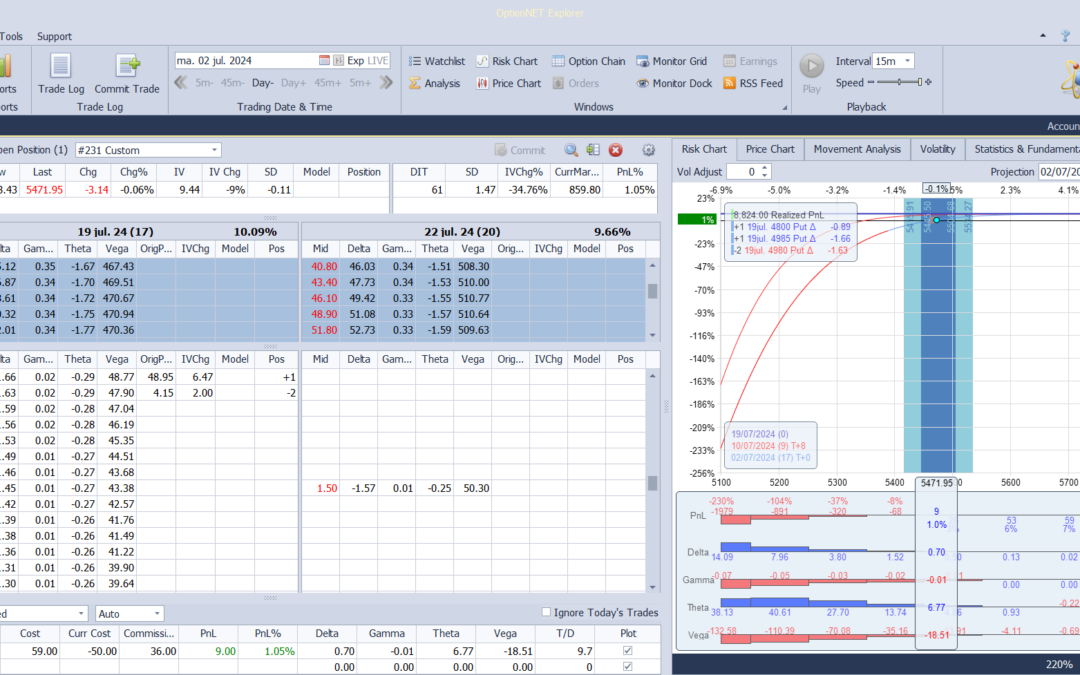Step forward one day with Day+
Viewport: 1080px width, 675px height.
[293, 83]
